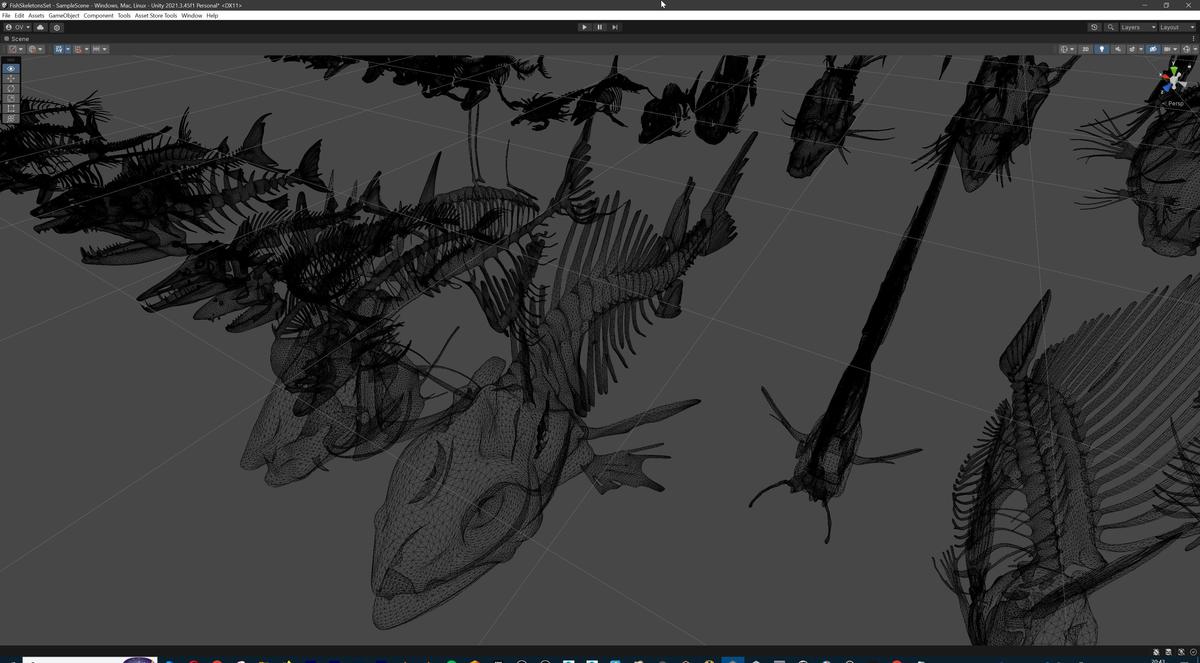Select the Move tool
This screenshot has width=1200, height=663.
tap(10, 78)
